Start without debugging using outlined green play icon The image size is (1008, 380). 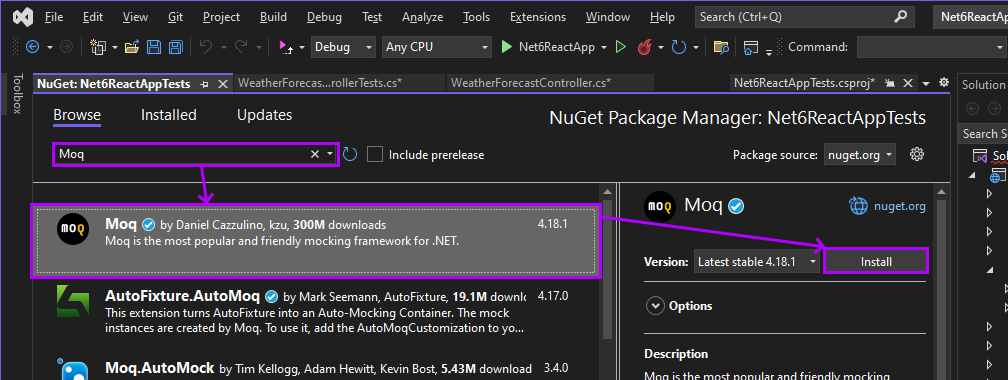click(x=620, y=47)
